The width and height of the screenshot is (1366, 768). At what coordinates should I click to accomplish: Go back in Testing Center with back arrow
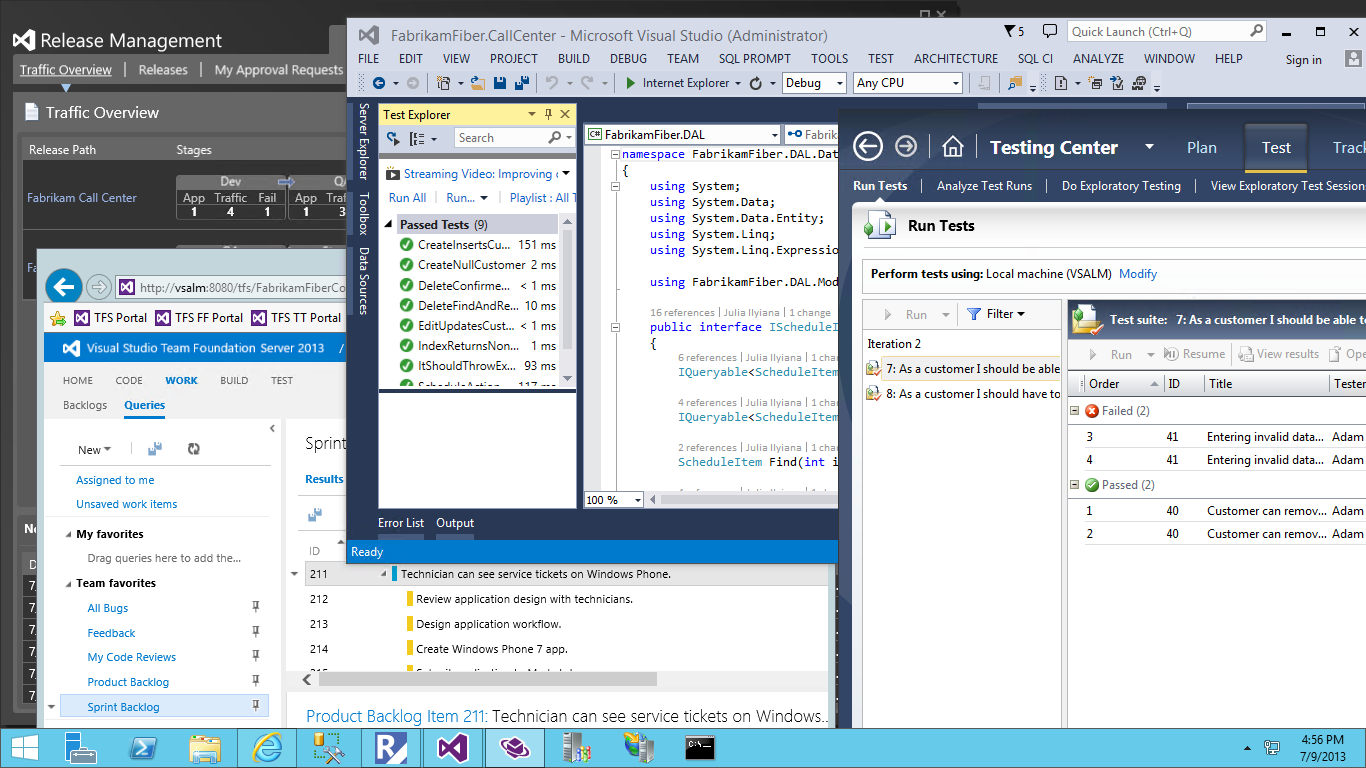pyautogui.click(x=868, y=147)
